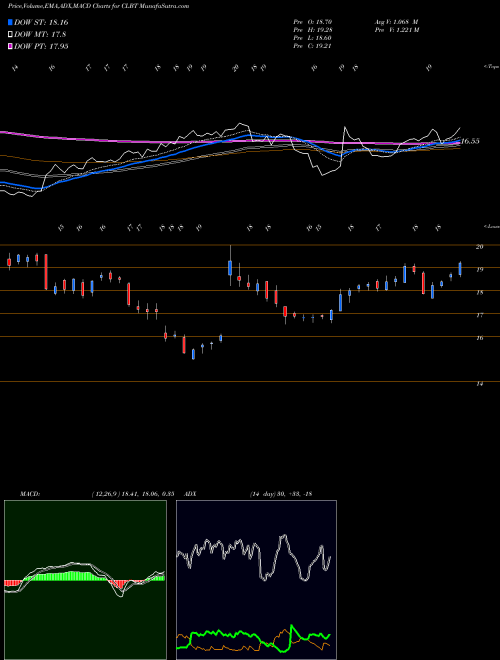The image size is (500, 660).
Task: Click the price axis label 16
Action: click(479, 338)
